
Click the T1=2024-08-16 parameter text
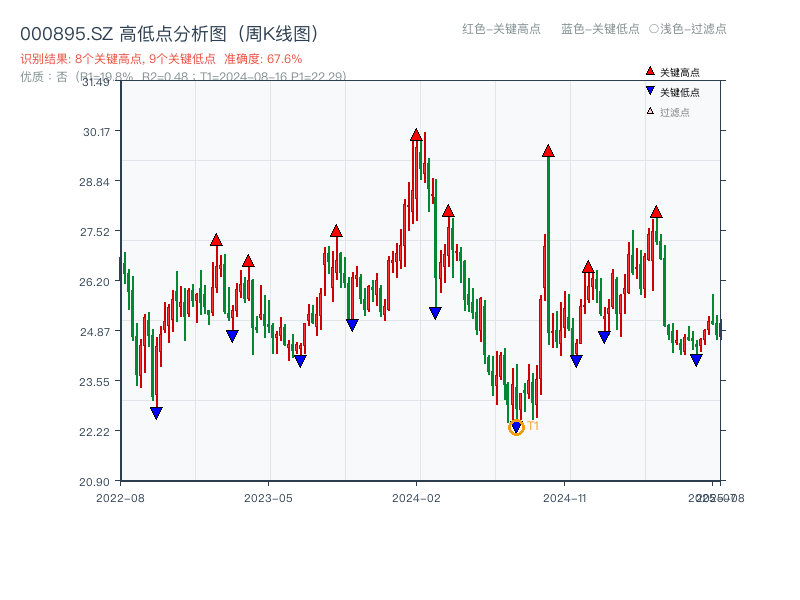point(262,74)
